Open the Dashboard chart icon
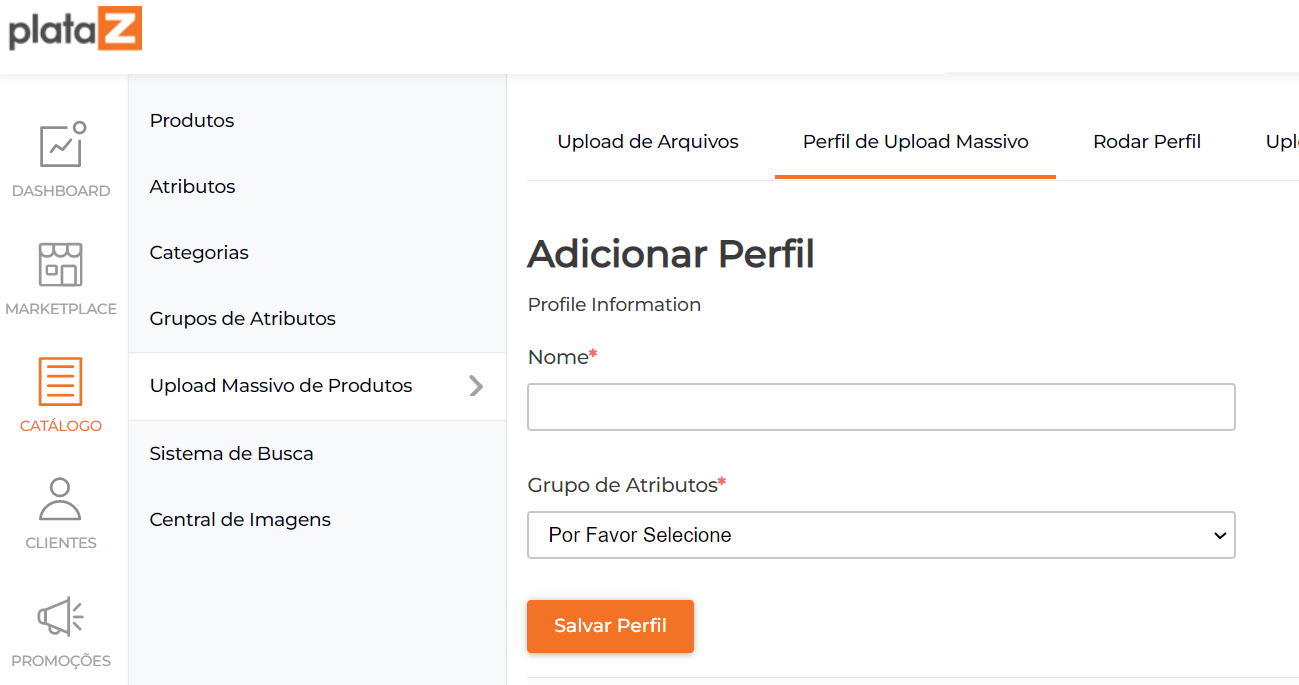This screenshot has height=685, width=1299. (x=62, y=145)
